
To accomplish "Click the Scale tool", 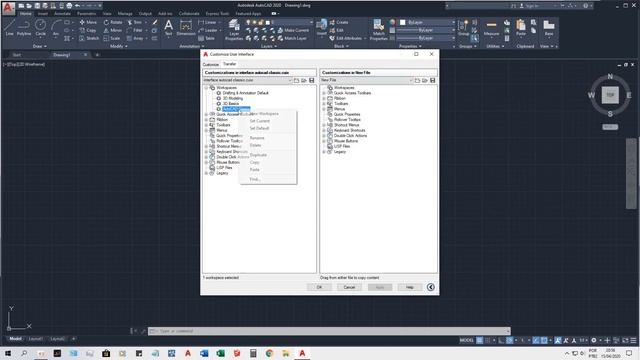I will [112, 38].
